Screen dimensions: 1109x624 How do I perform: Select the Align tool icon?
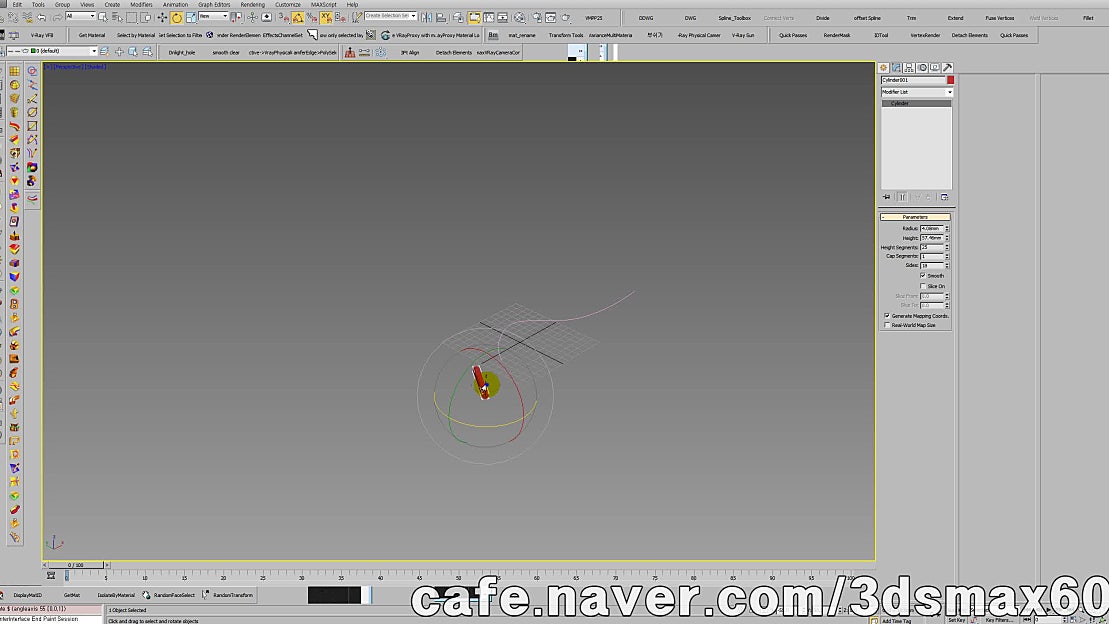(441, 18)
